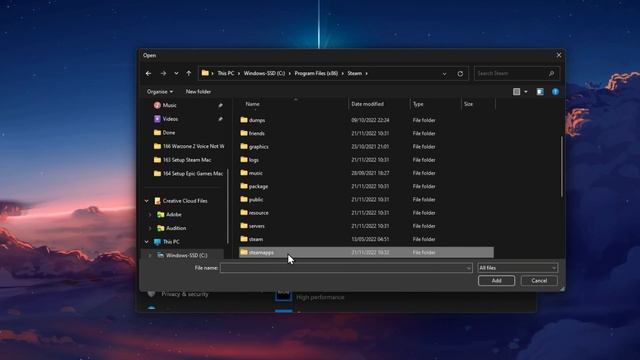Click the Cancel button
This screenshot has height=360, width=640.
pyautogui.click(x=539, y=281)
